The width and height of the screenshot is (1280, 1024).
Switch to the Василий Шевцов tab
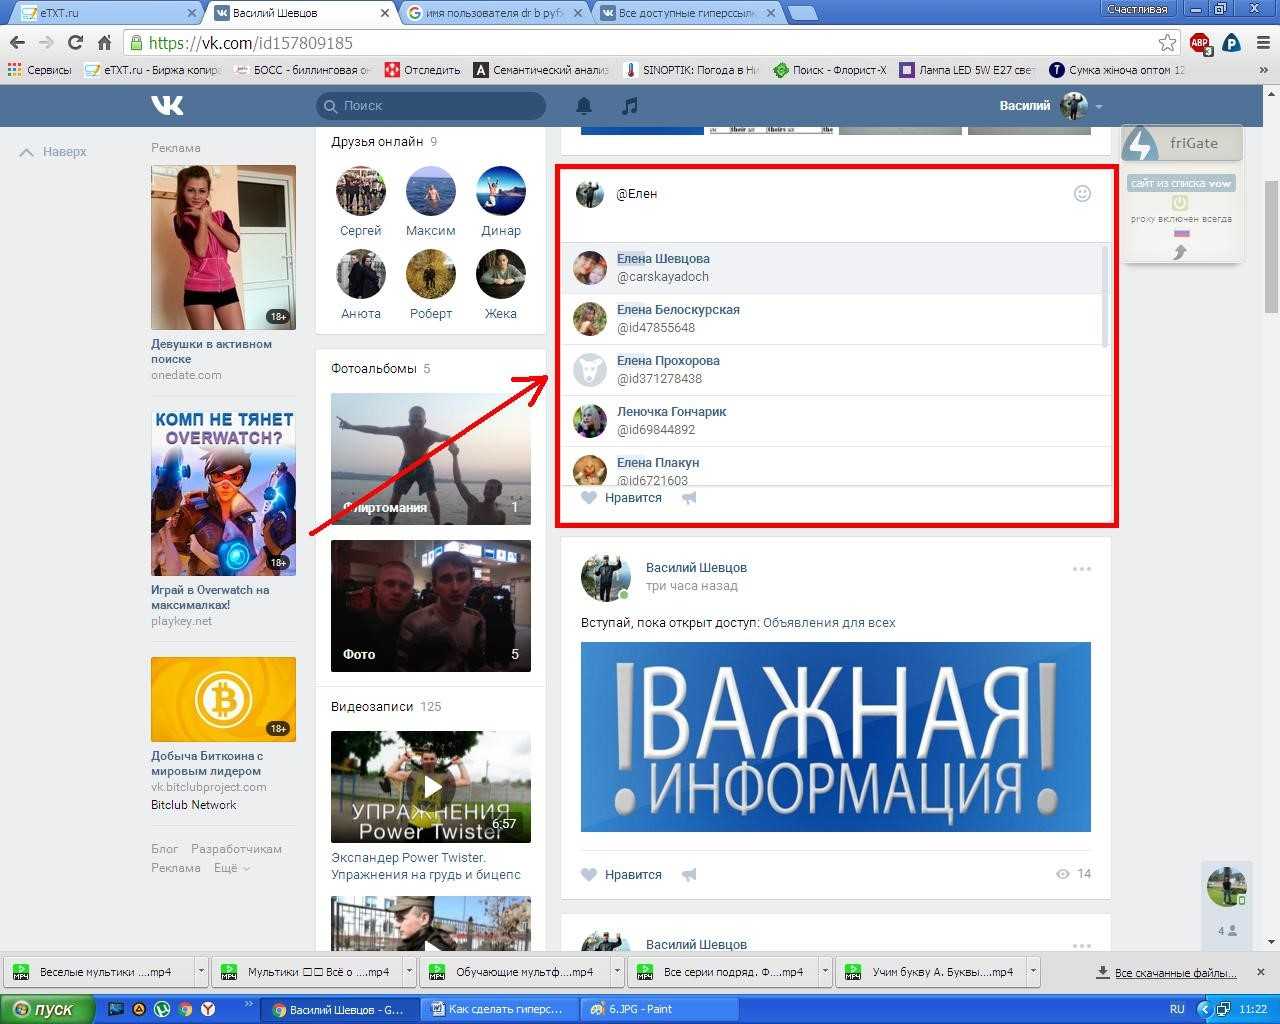tap(298, 13)
